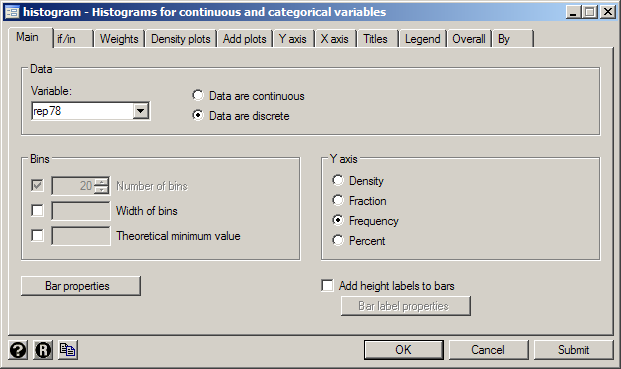Click the Bar label properties button

pyautogui.click(x=406, y=306)
